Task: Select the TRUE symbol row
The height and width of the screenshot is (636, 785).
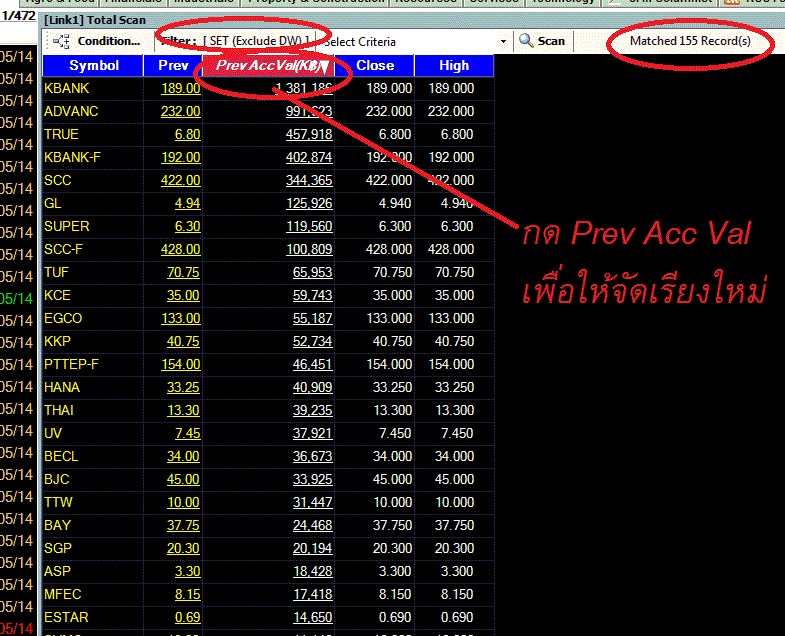Action: [61, 135]
